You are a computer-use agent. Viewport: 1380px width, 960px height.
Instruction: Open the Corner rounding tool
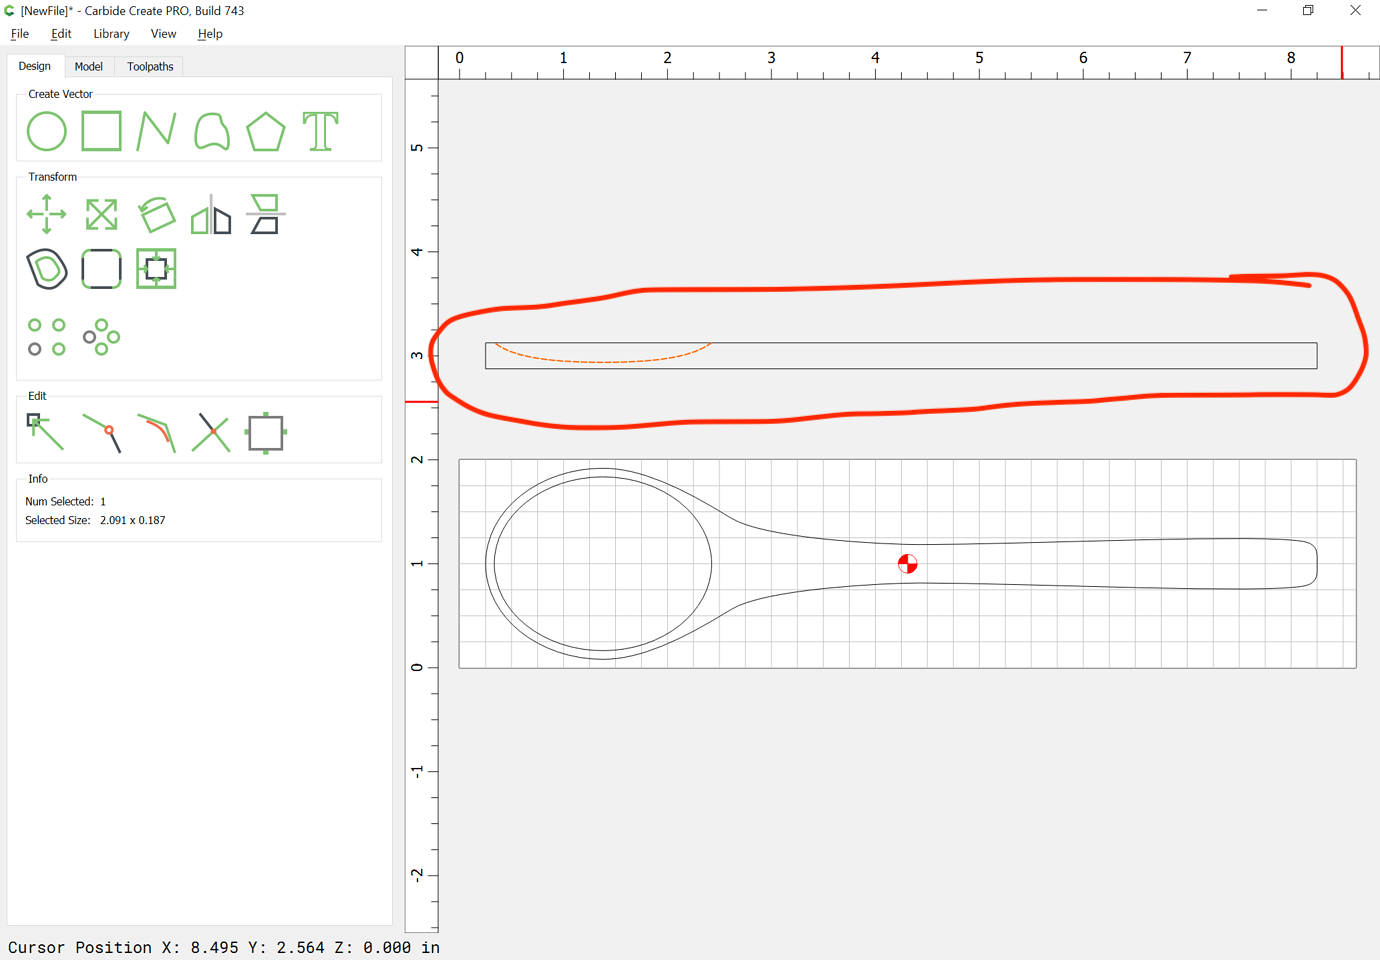coord(101,269)
